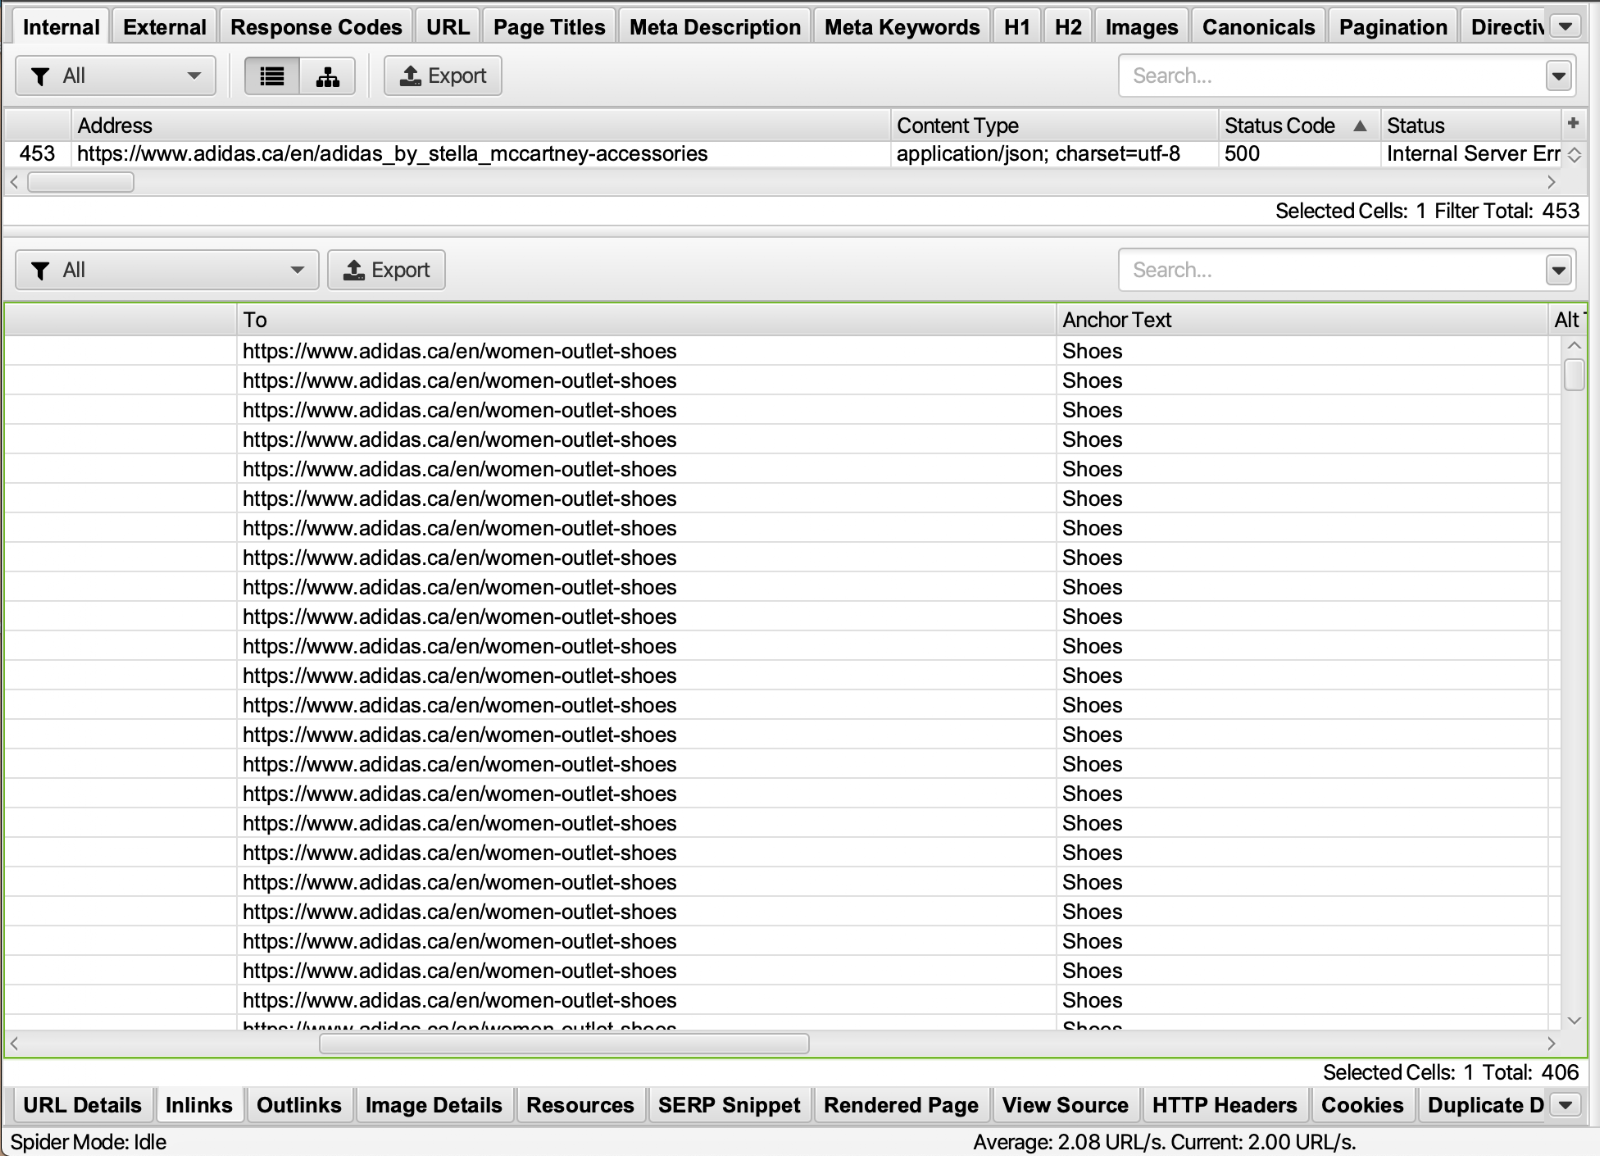This screenshot has width=1600, height=1156.
Task: Expand lower search options dropdown arrow
Action: (1558, 270)
